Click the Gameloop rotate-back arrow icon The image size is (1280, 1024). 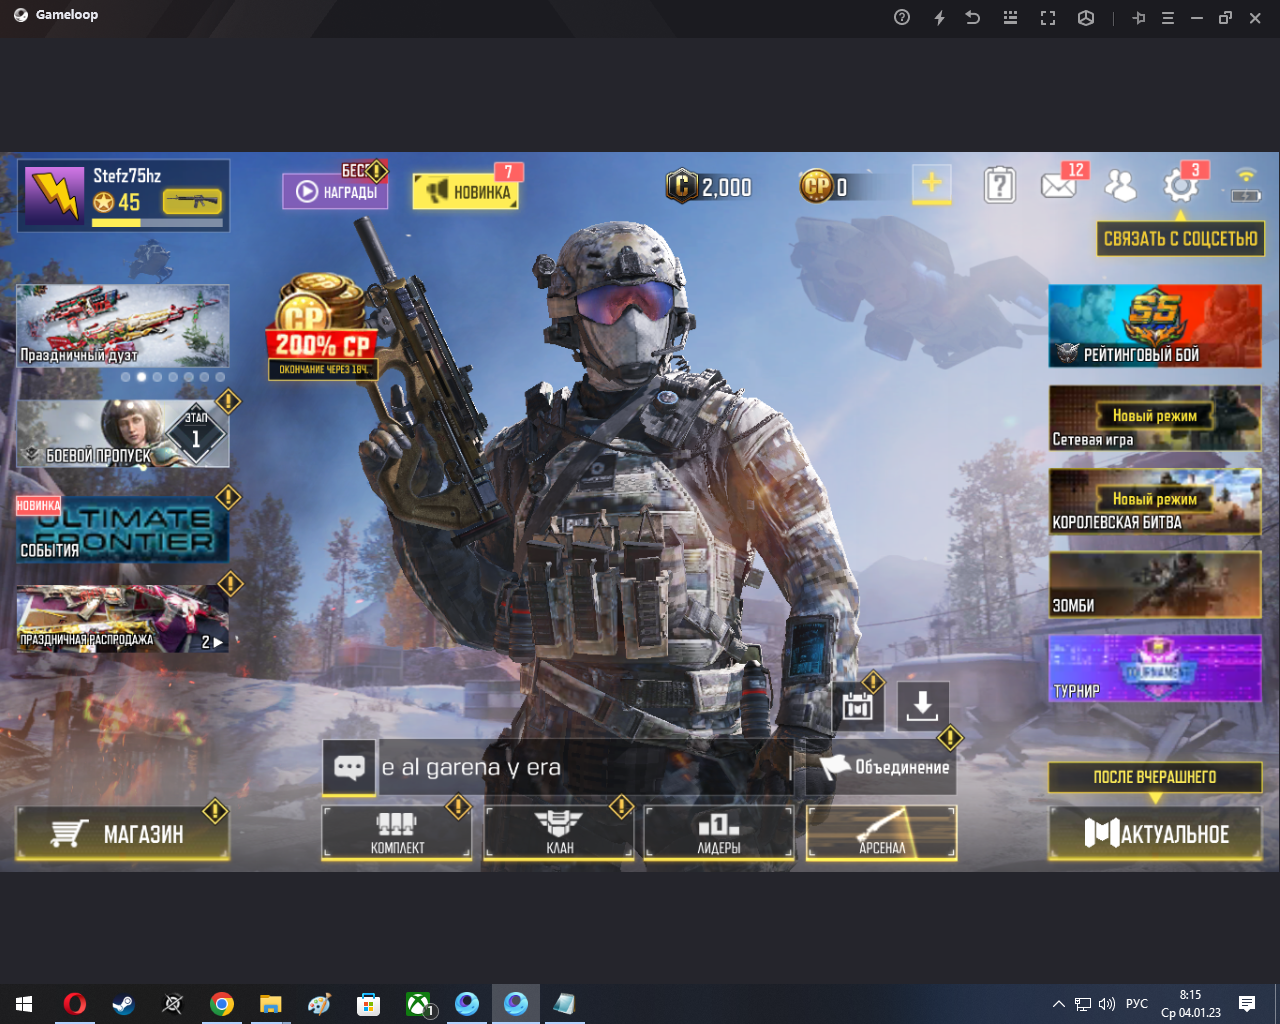click(972, 17)
